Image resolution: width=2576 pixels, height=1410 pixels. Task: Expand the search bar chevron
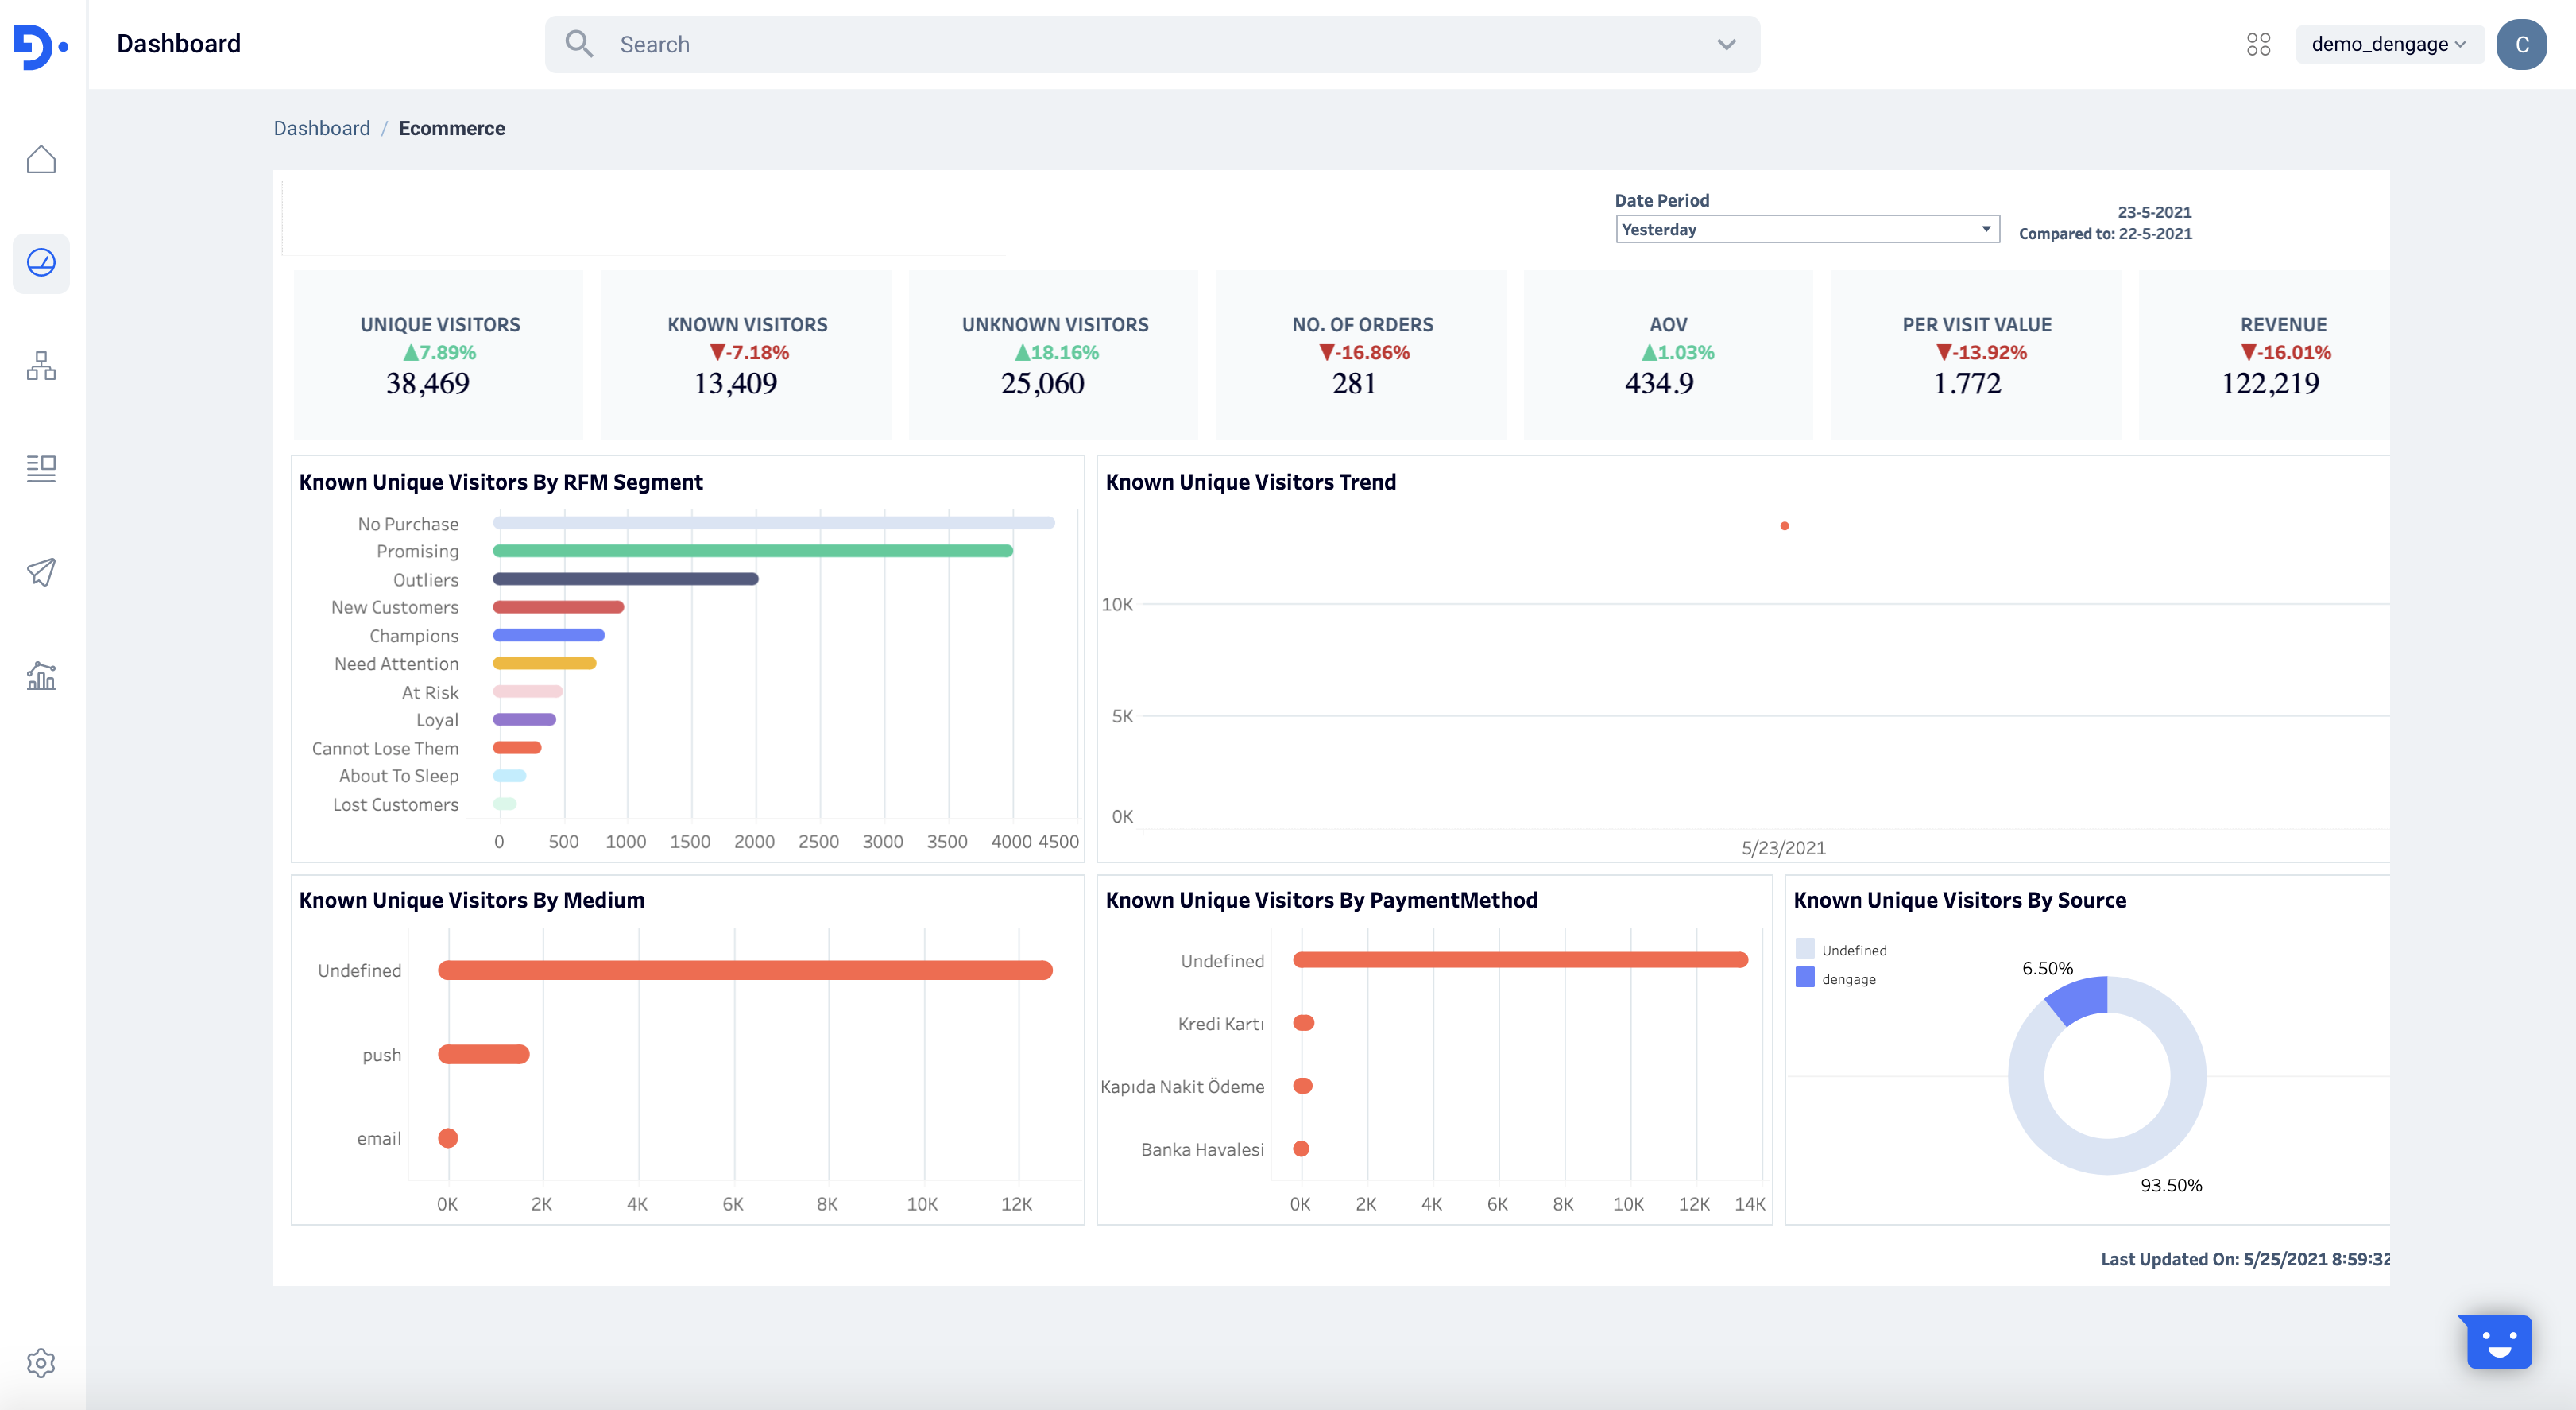point(1726,44)
